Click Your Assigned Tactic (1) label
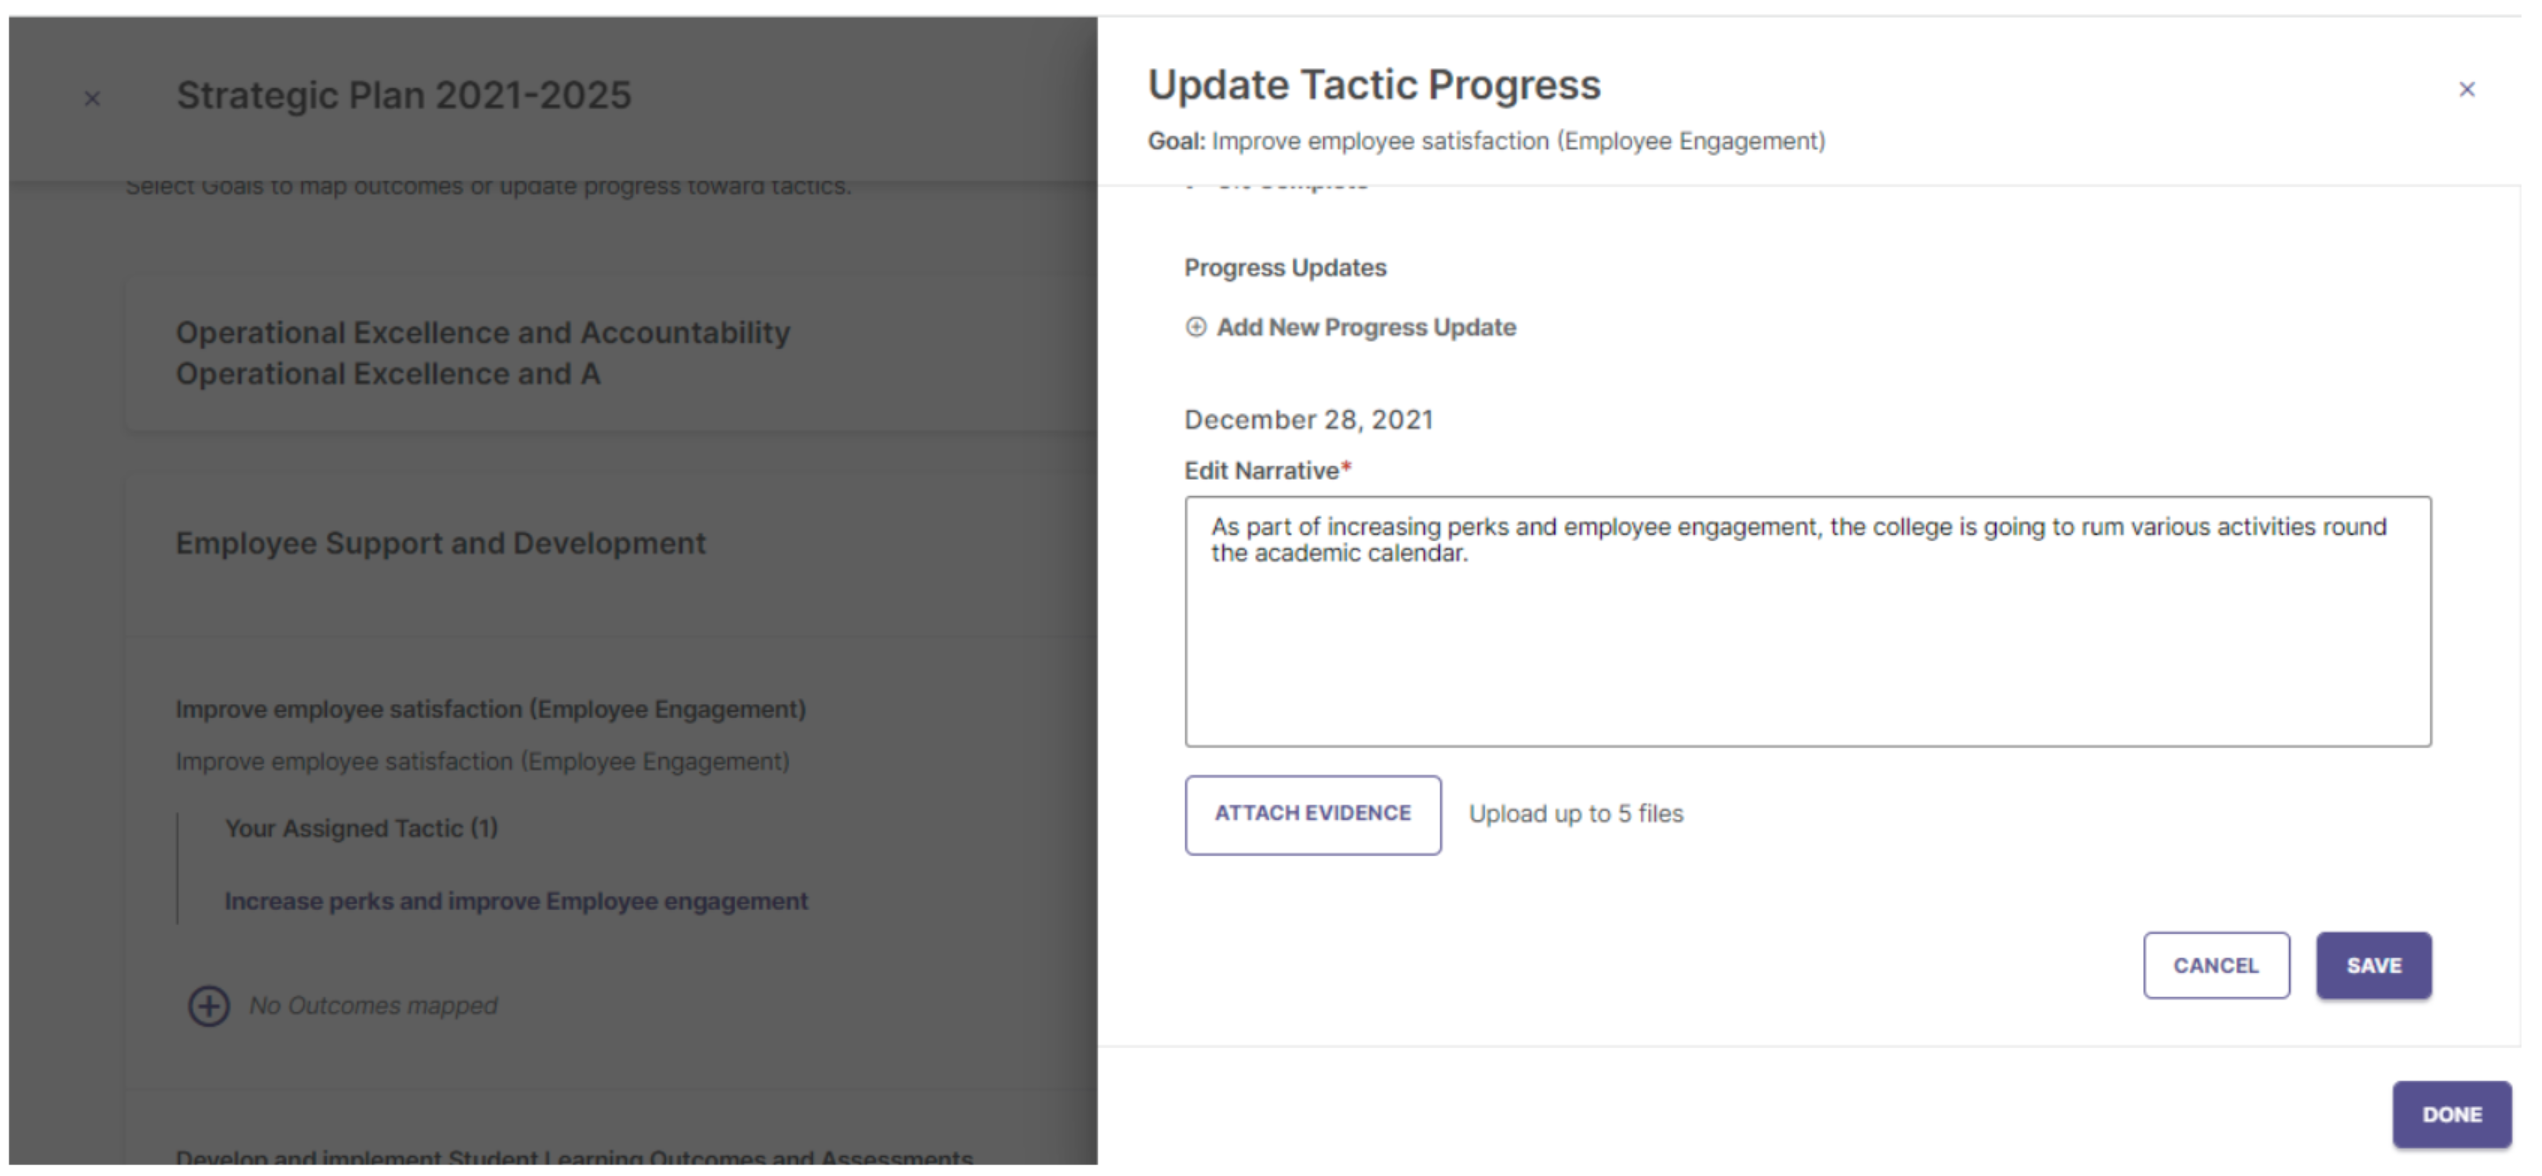 [361, 828]
